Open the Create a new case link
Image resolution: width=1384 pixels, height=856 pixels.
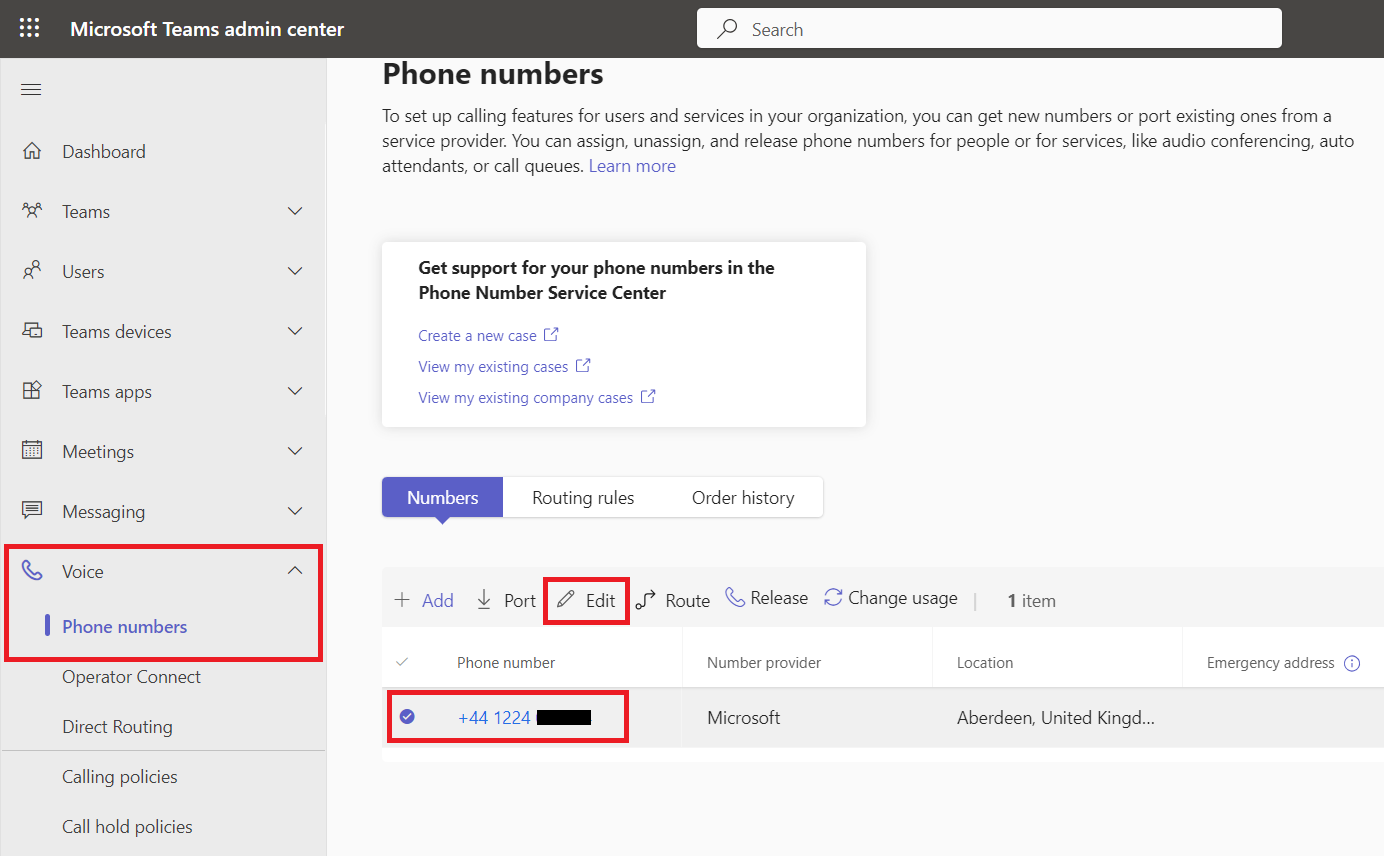(477, 336)
